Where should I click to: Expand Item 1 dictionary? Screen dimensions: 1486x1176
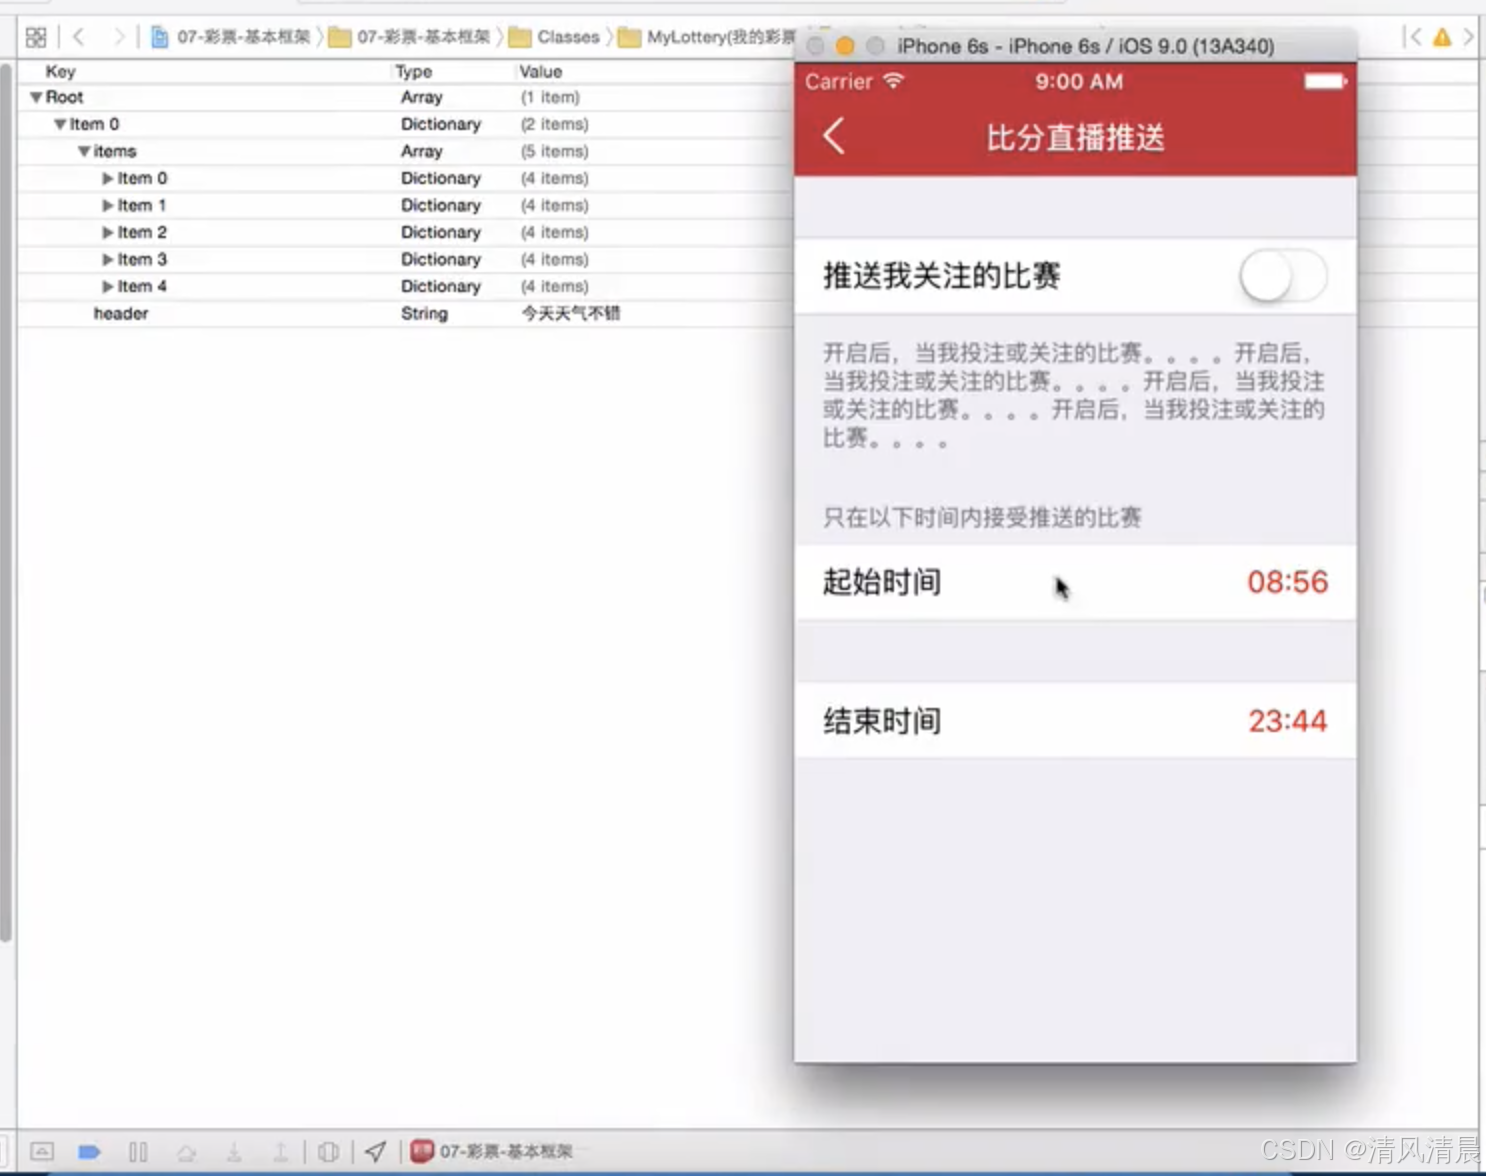coord(108,205)
